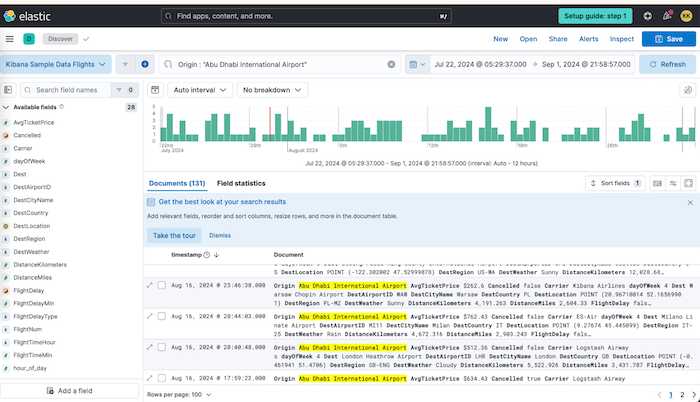Change Rows per page: 100 setting
Screen dimensions: 700x402
(x=179, y=394)
